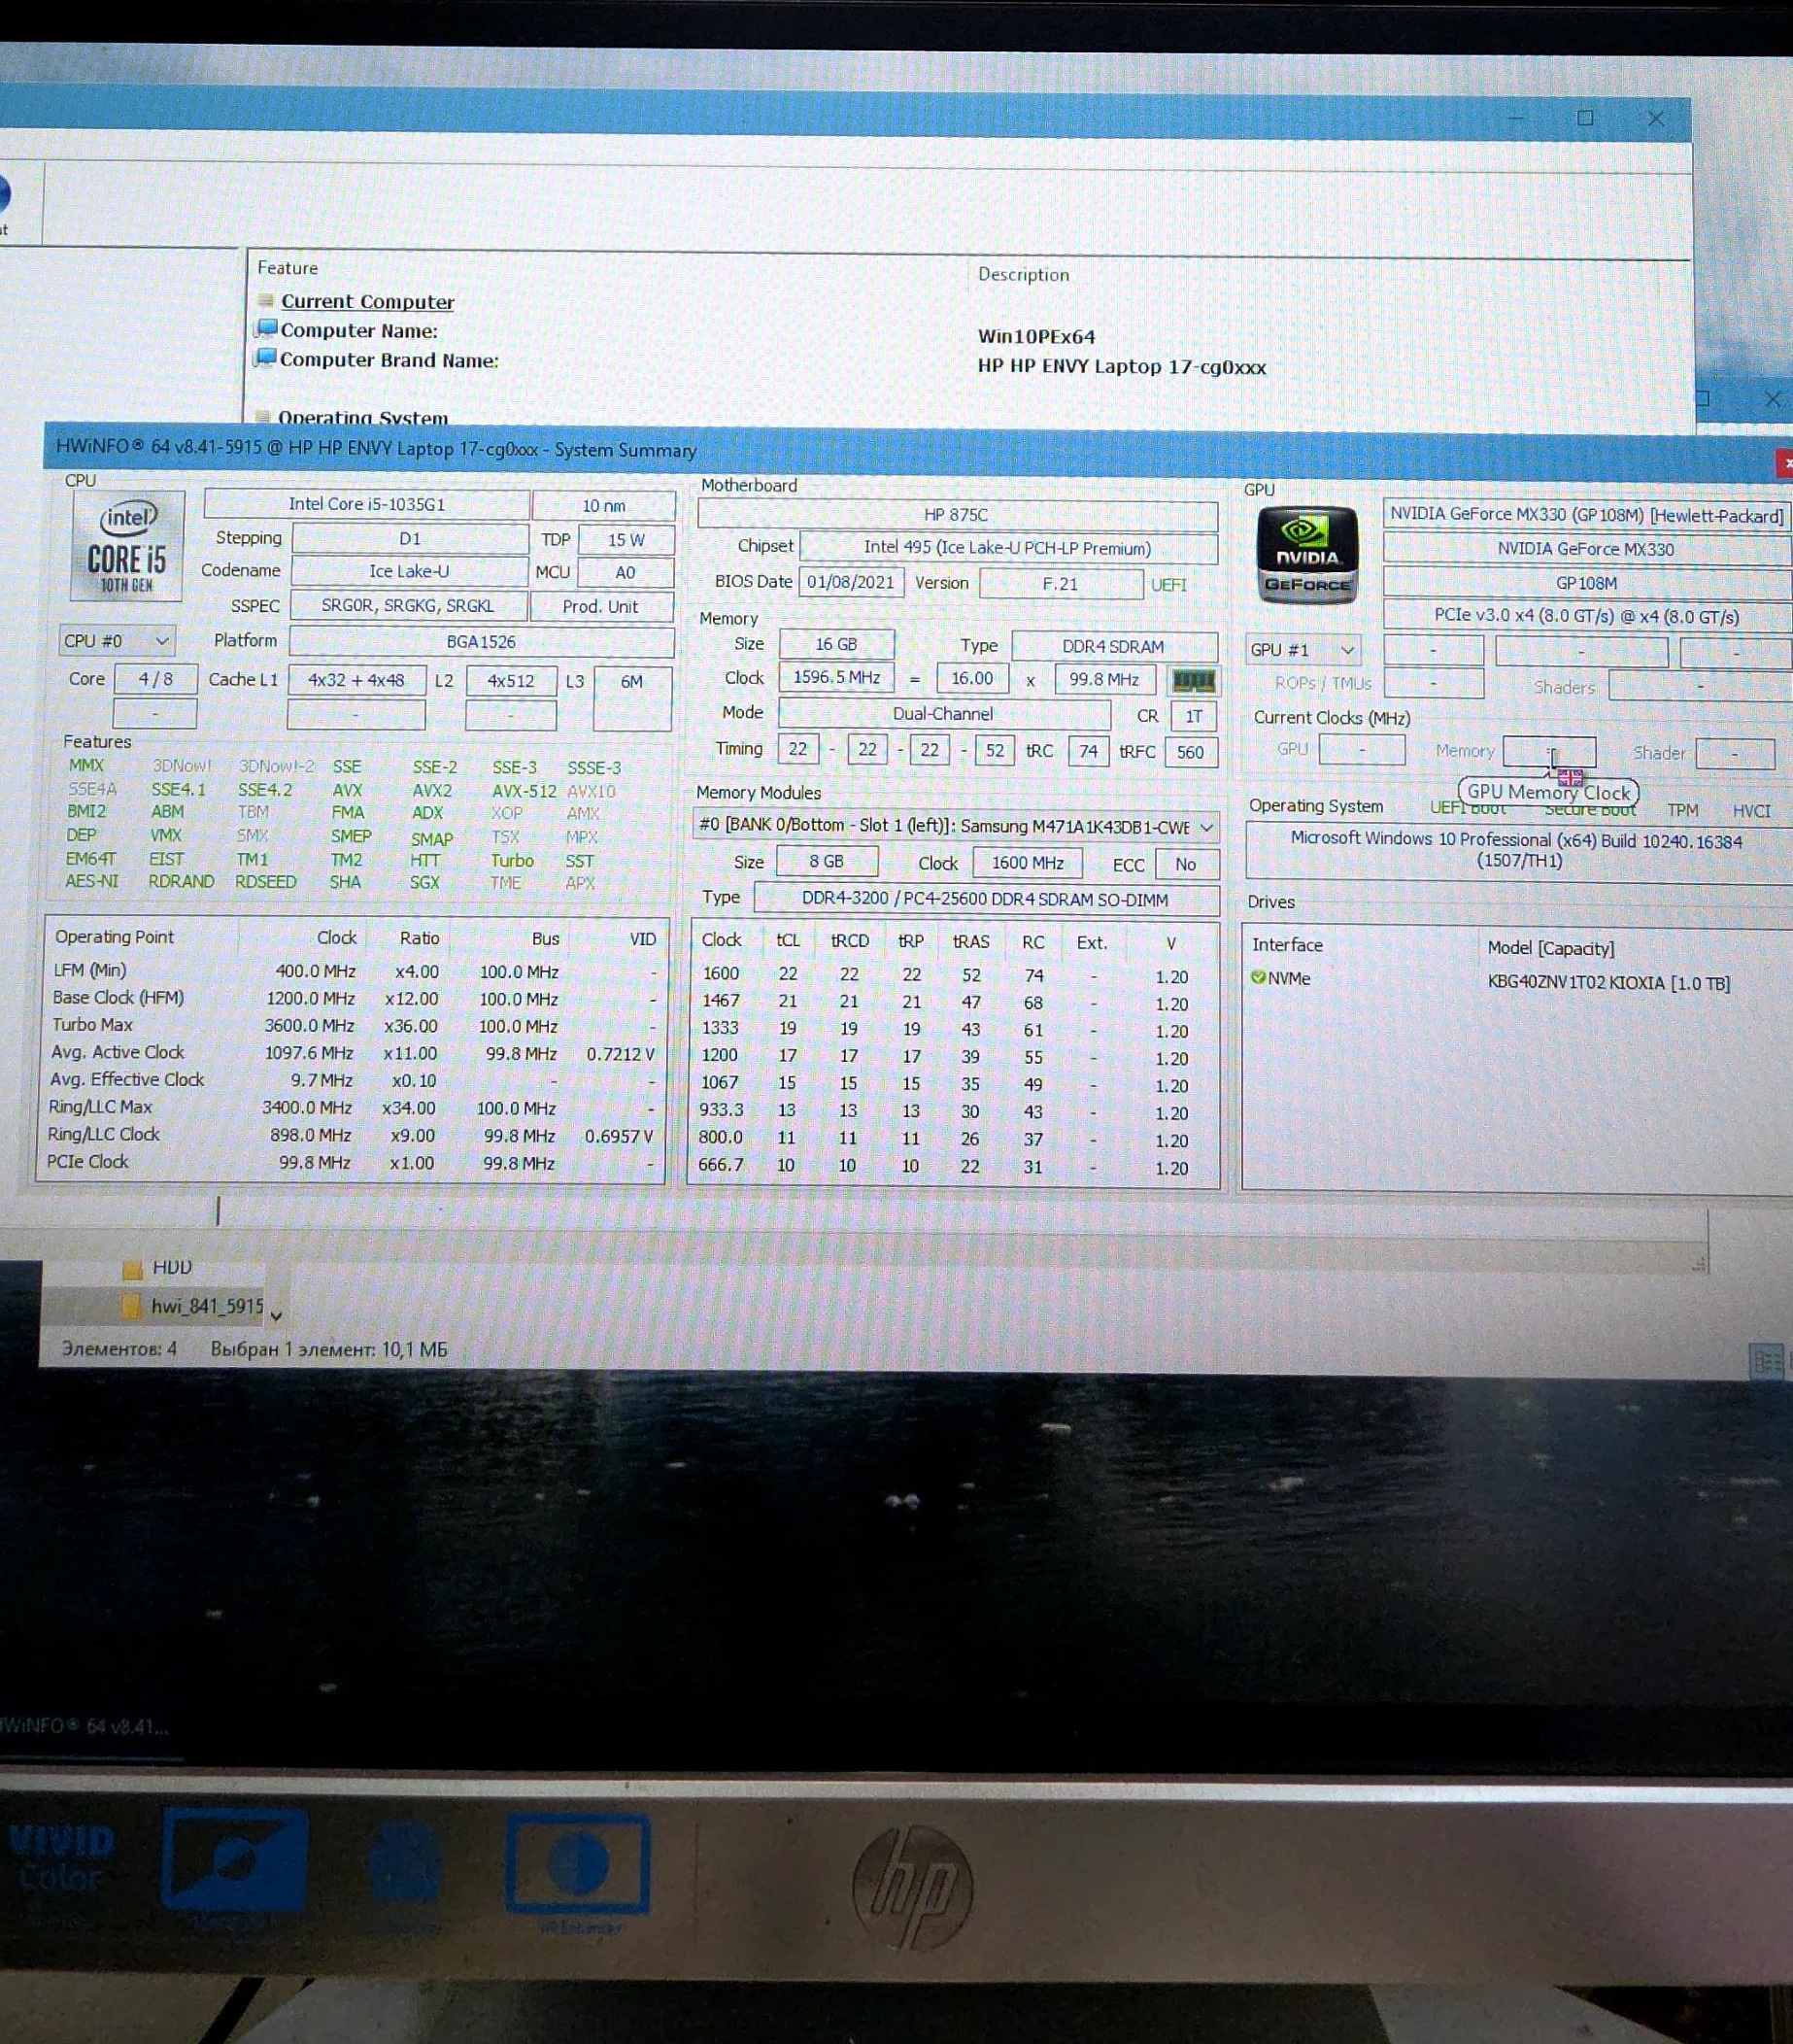Click the Dual-Channel memory mode field

coord(944,714)
